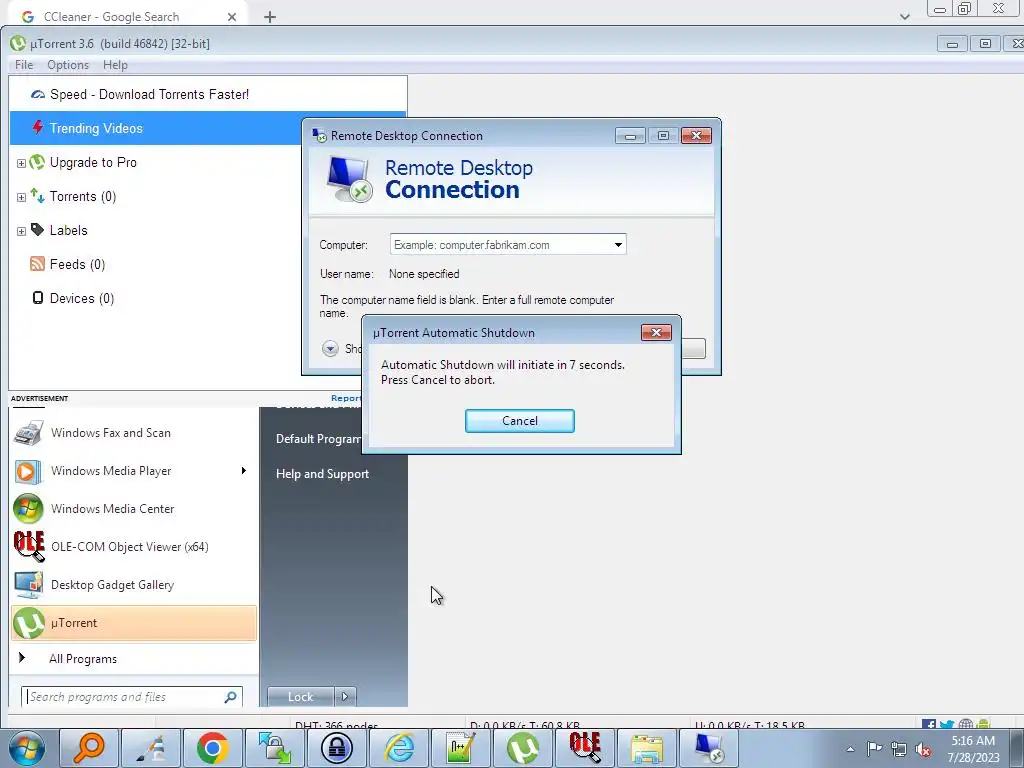Open the math notepad taskbar icon
1024x768 pixels.
460,748
